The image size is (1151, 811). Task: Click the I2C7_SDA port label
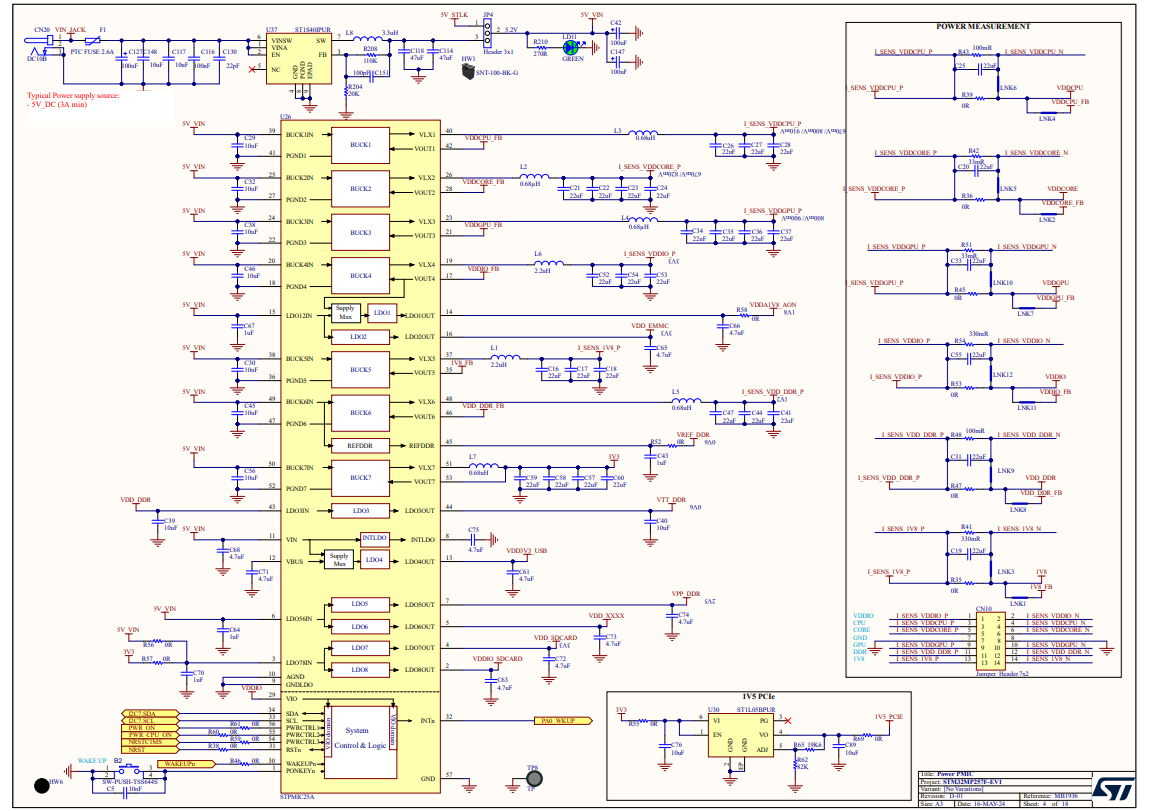tap(150, 713)
